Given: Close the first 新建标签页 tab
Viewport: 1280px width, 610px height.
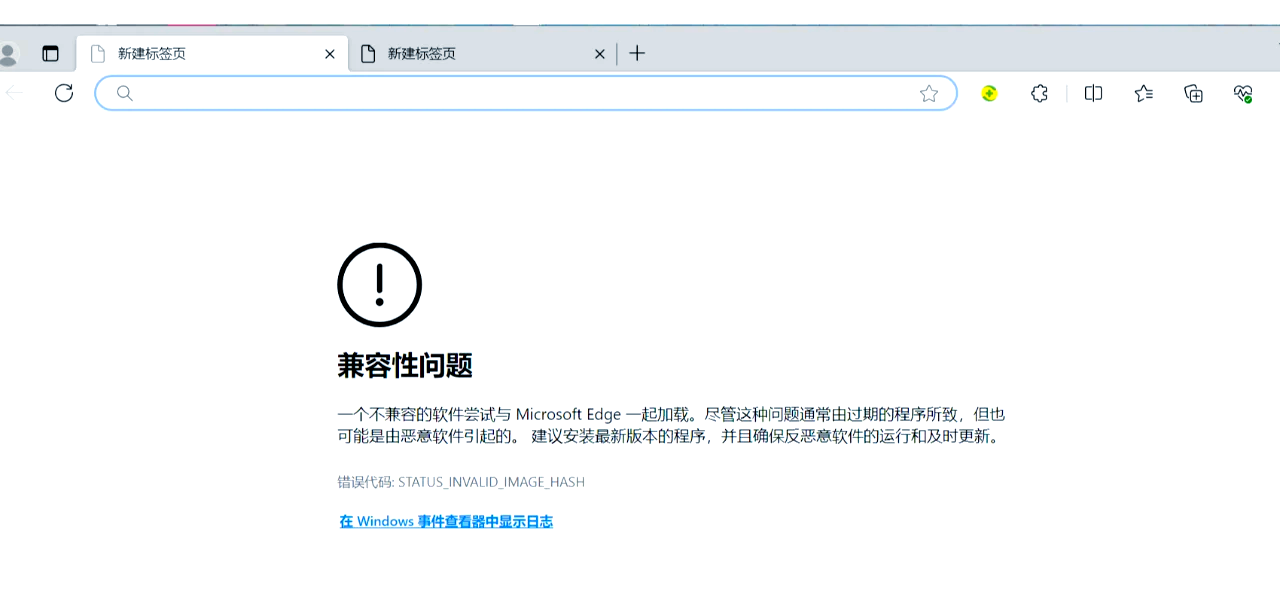Looking at the screenshot, I should point(330,54).
